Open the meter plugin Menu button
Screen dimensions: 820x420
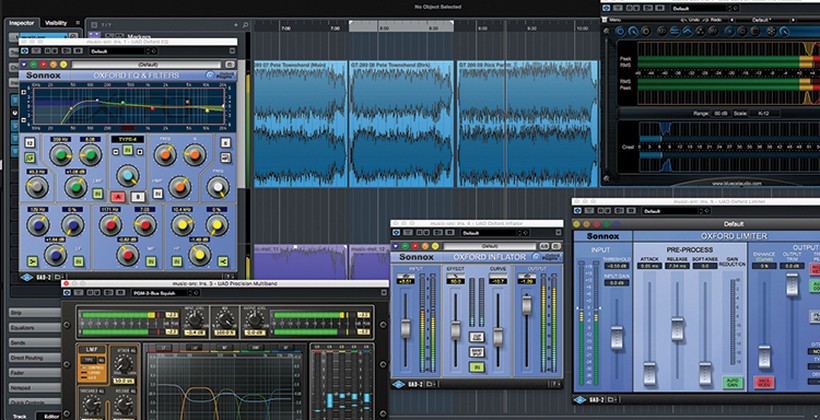click(x=611, y=20)
